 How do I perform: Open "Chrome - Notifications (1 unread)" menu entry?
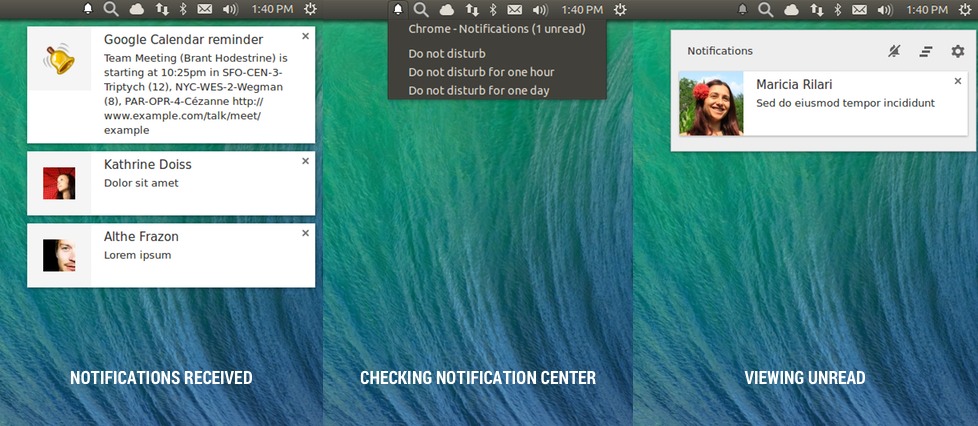click(496, 29)
